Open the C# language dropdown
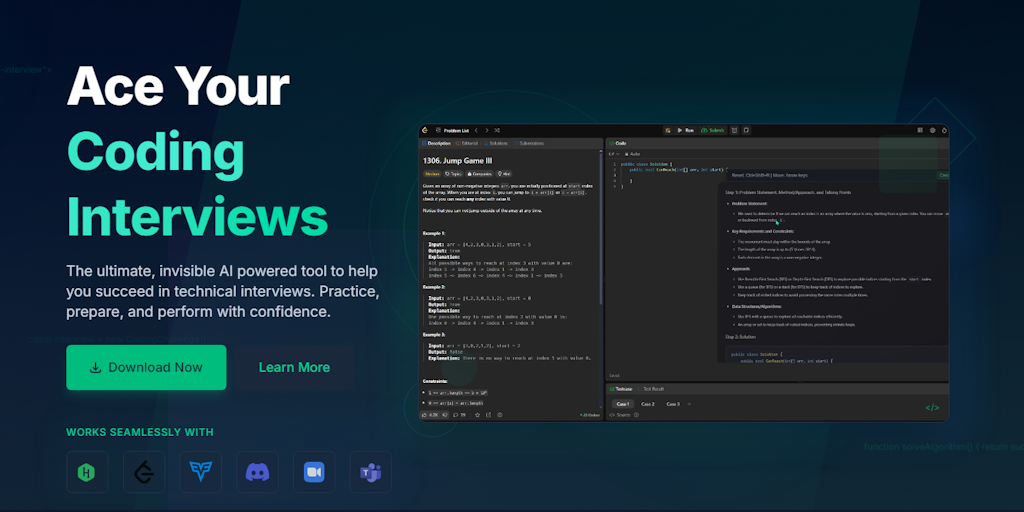Screen dimensions: 1024x512 (x=614, y=154)
